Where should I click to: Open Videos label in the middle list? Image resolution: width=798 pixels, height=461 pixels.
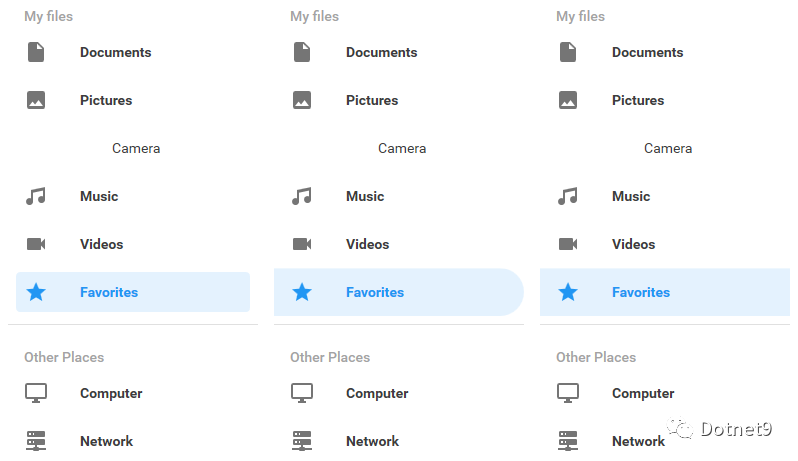coord(367,244)
